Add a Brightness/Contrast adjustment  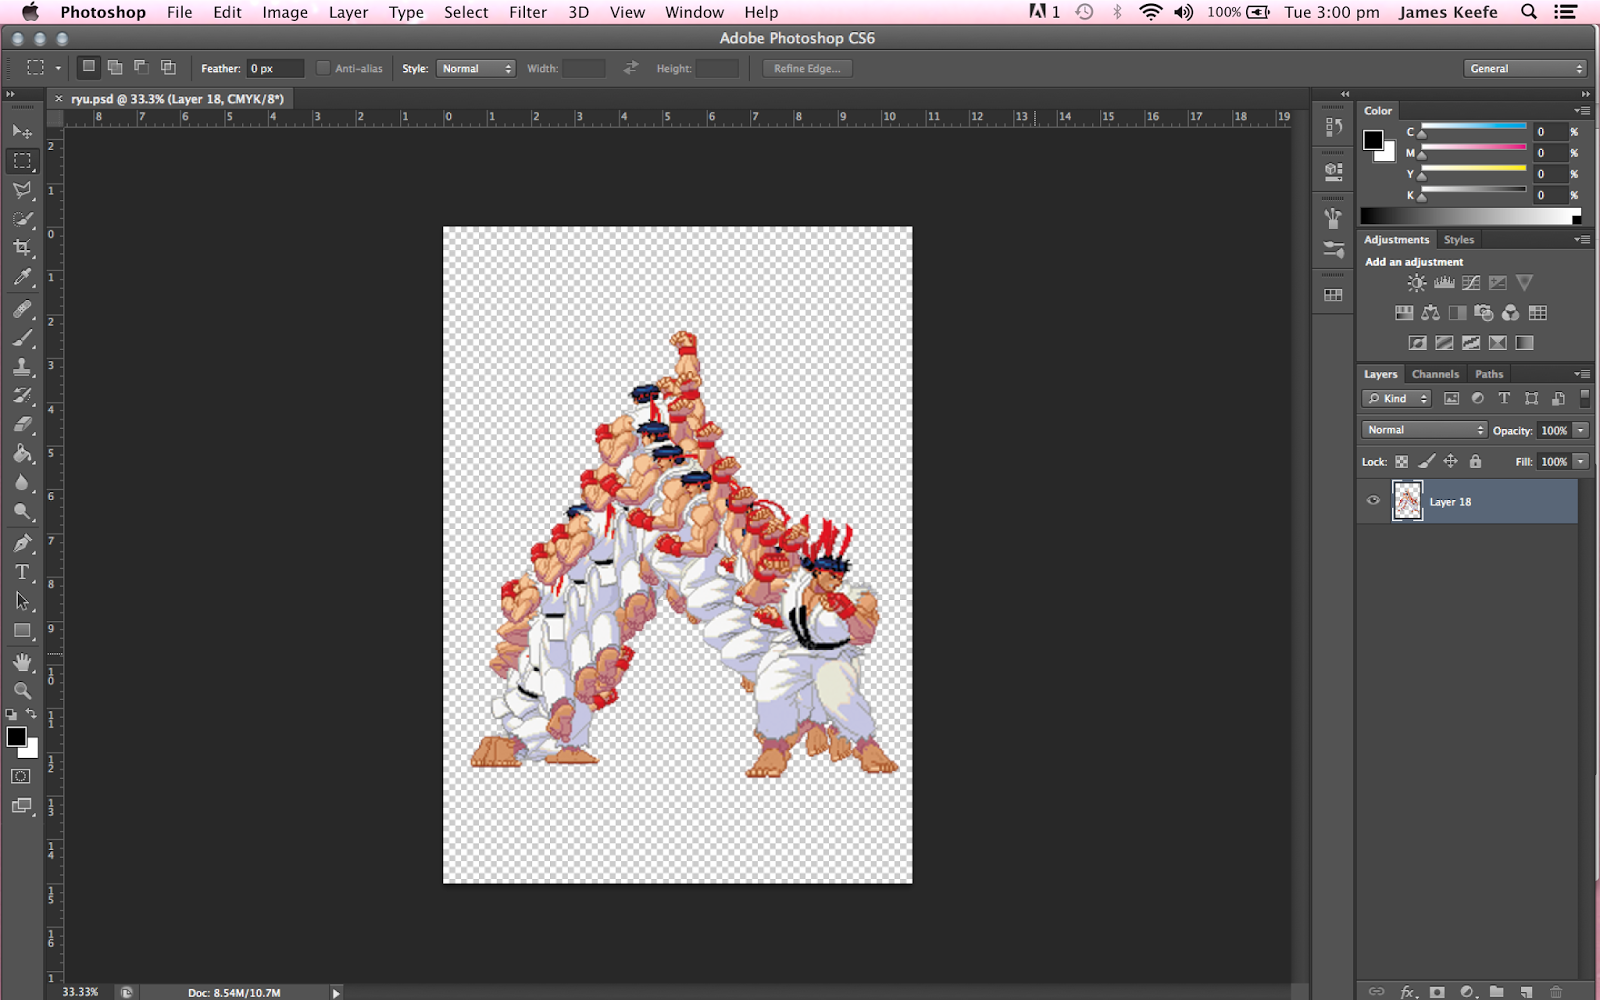(1416, 283)
